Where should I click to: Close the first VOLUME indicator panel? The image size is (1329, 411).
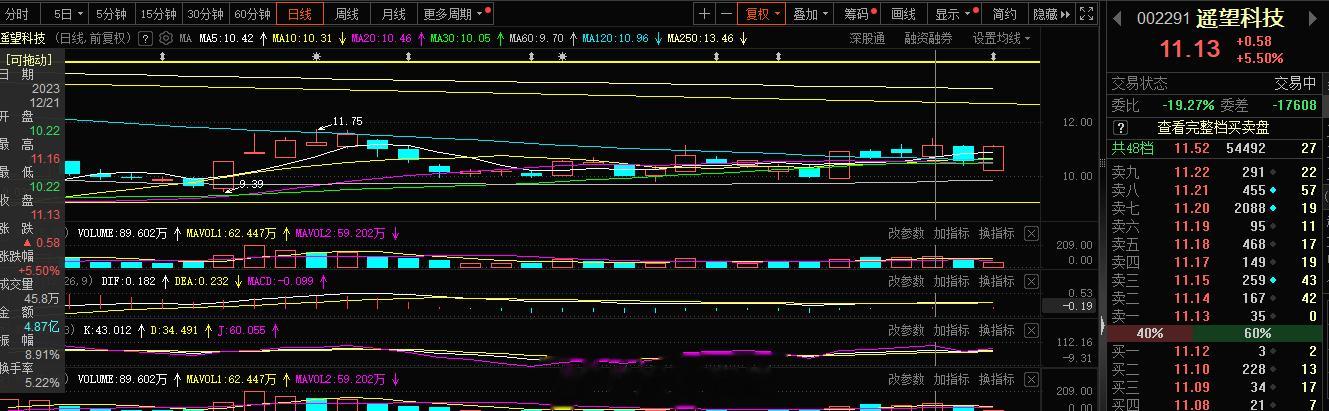click(1032, 233)
